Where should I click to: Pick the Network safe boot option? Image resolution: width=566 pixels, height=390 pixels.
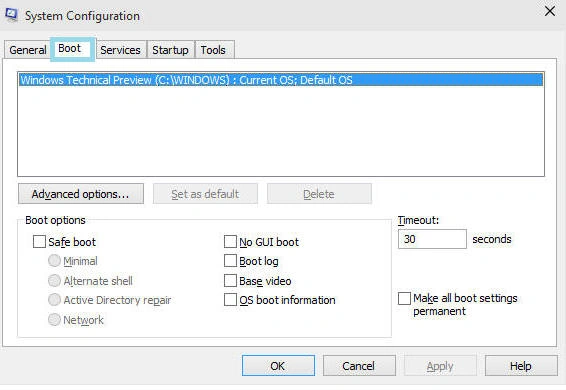[x=54, y=320]
